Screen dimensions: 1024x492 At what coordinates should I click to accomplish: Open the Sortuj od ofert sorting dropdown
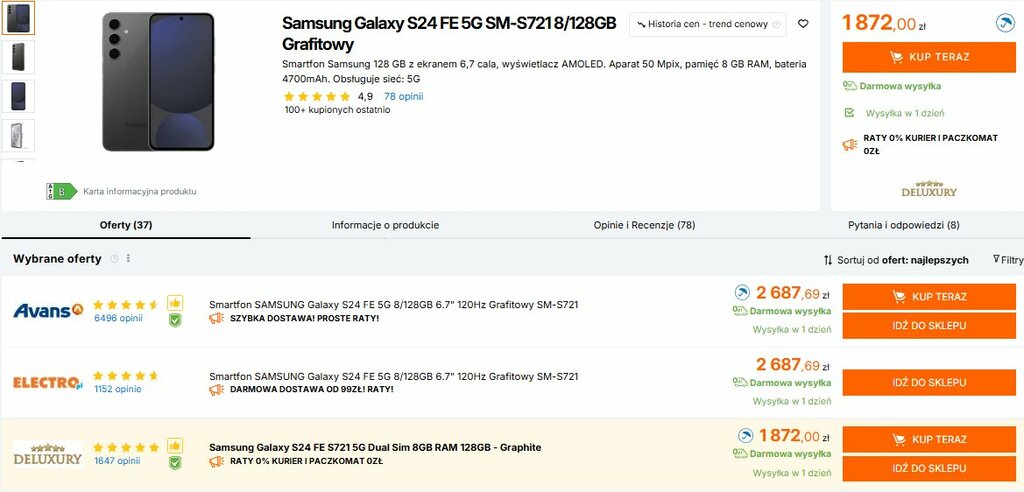[x=895, y=260]
